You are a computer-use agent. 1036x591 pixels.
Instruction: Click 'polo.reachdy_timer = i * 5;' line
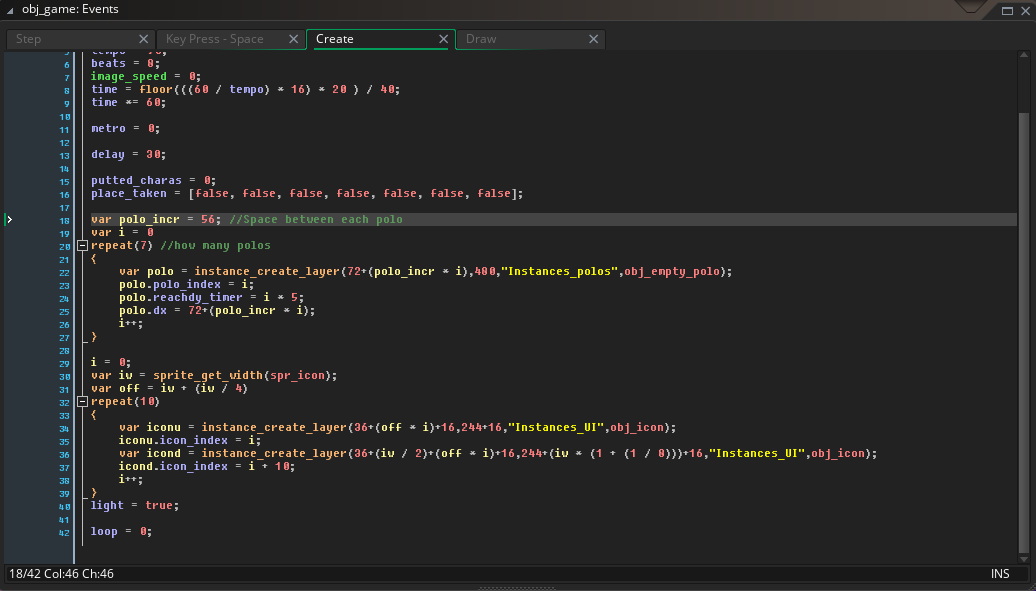211,297
